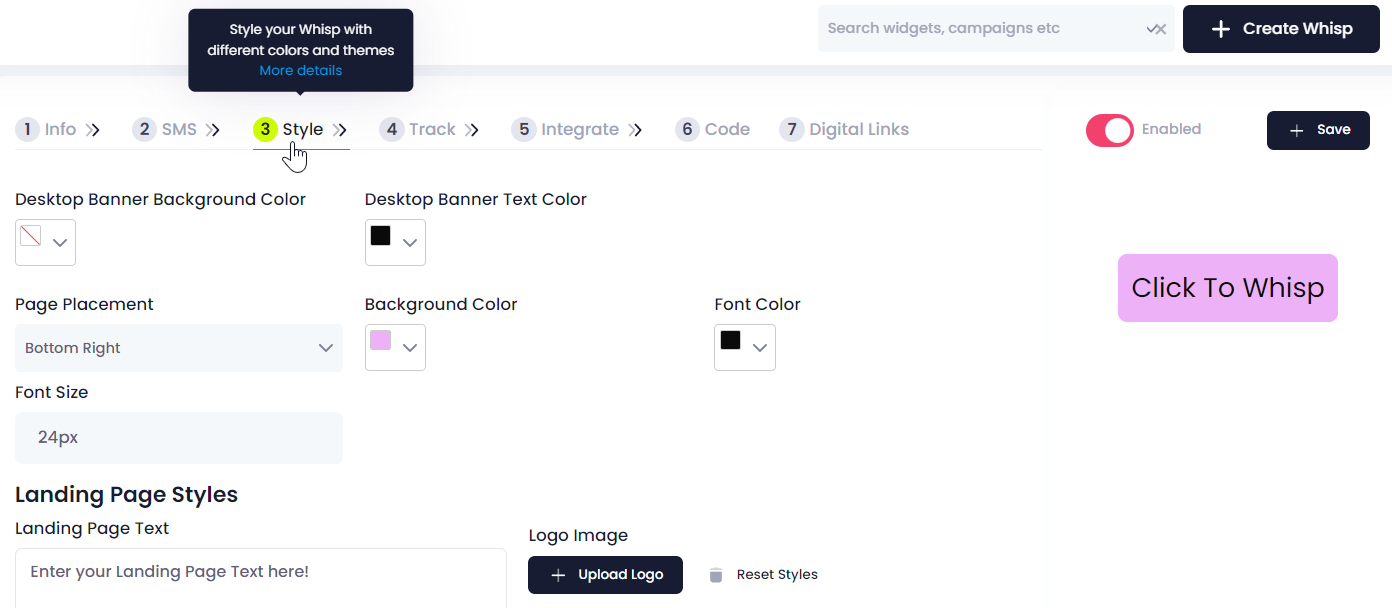The width and height of the screenshot is (1392, 608).
Task: Click the double-arrow after SMS
Action: pos(212,130)
